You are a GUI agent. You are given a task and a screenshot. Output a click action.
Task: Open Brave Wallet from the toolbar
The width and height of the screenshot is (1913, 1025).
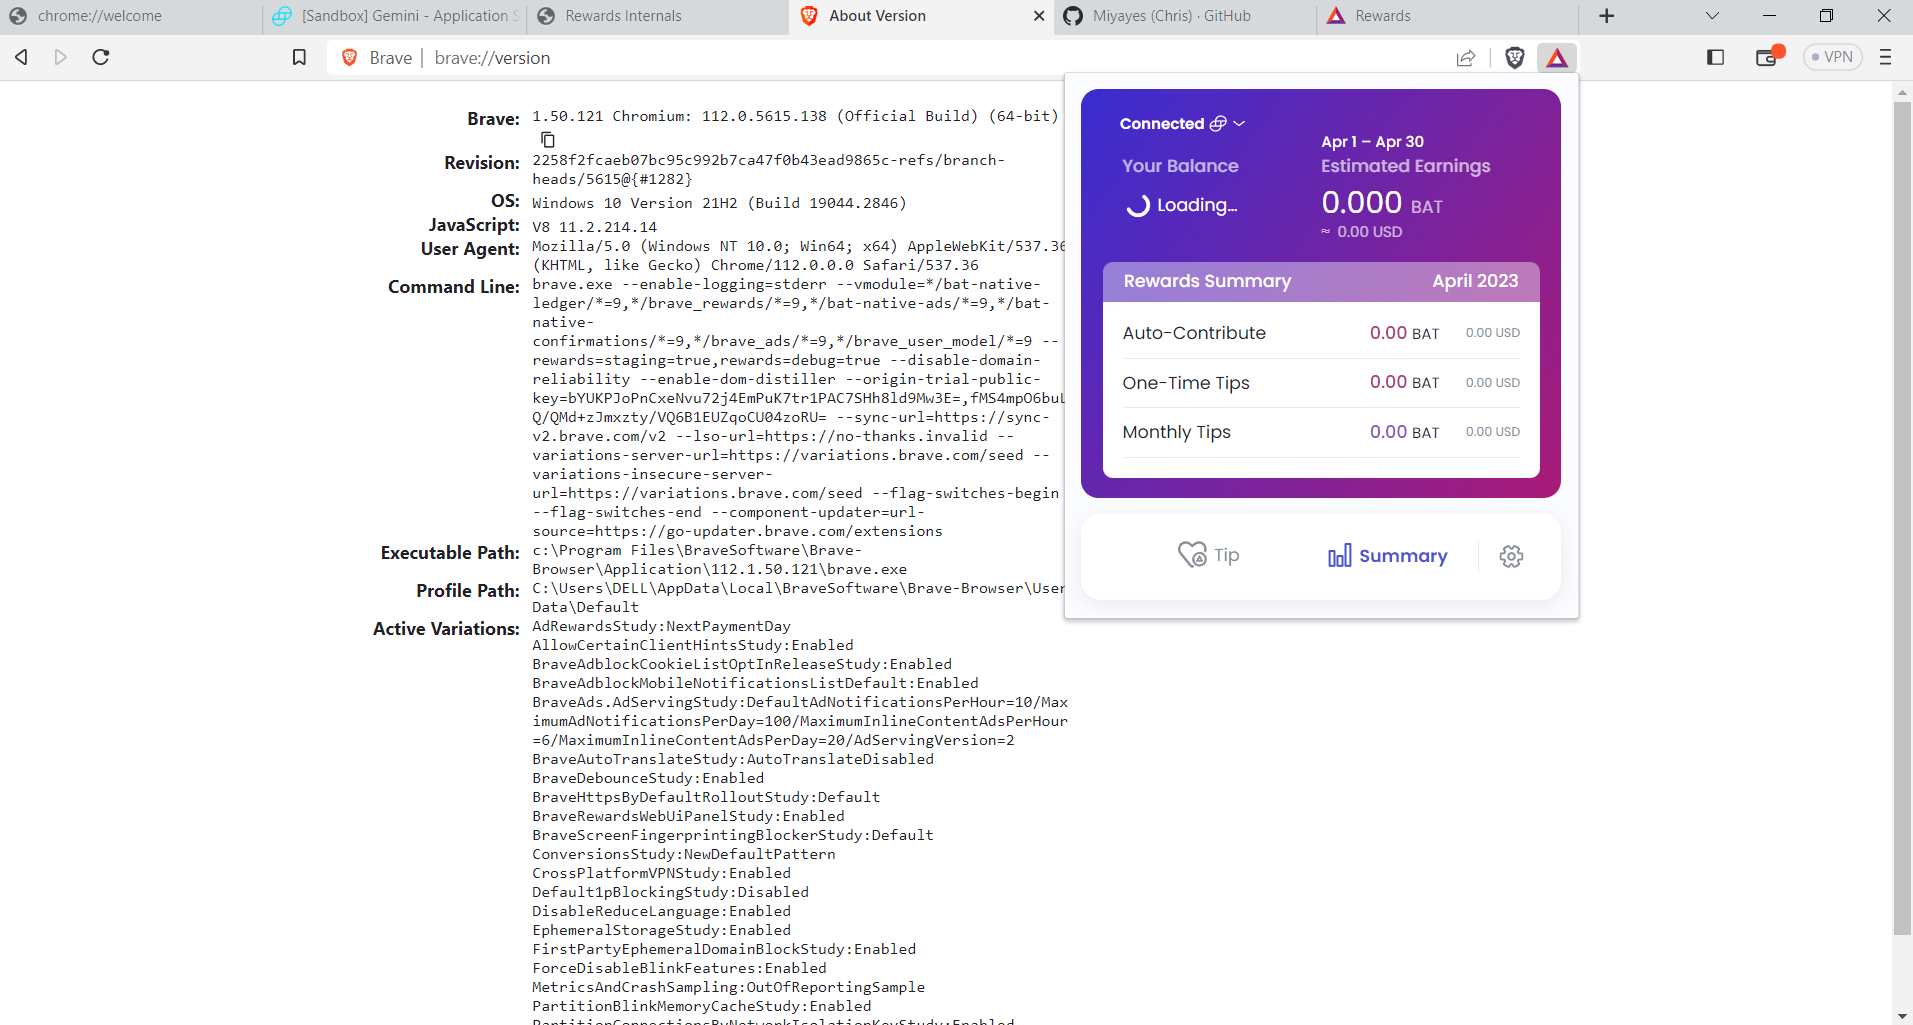pyautogui.click(x=1768, y=57)
